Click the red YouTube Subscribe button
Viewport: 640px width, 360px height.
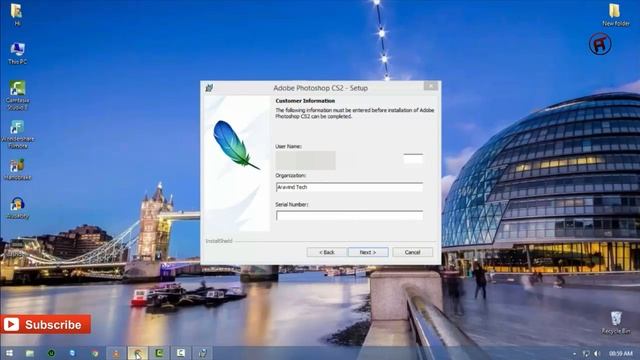45,324
